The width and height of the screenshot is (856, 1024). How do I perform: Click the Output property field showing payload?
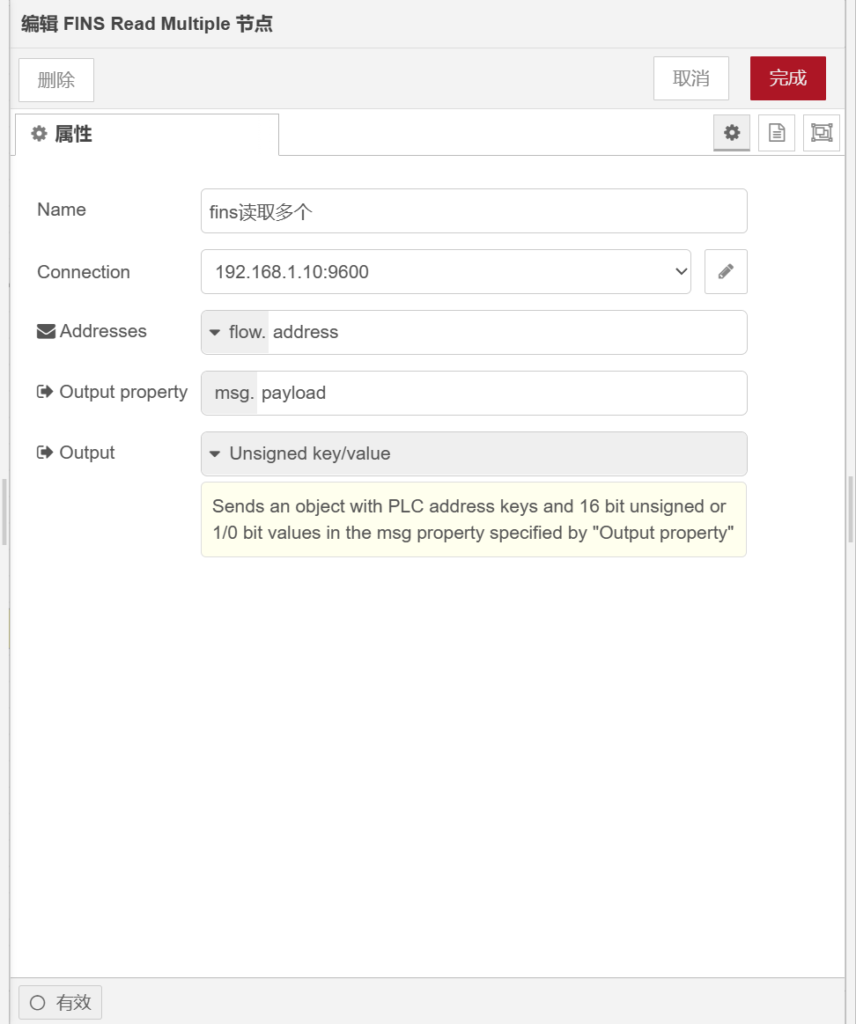500,393
